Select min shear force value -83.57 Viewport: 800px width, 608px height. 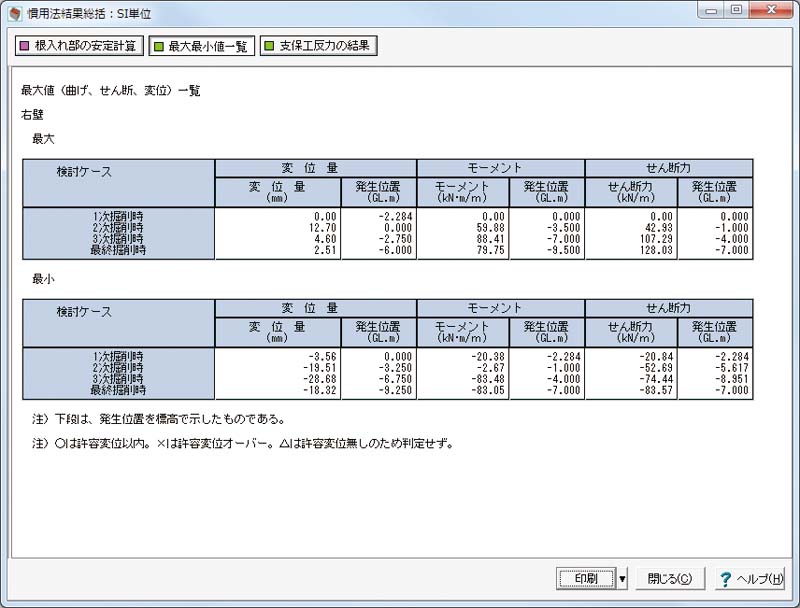click(x=656, y=390)
